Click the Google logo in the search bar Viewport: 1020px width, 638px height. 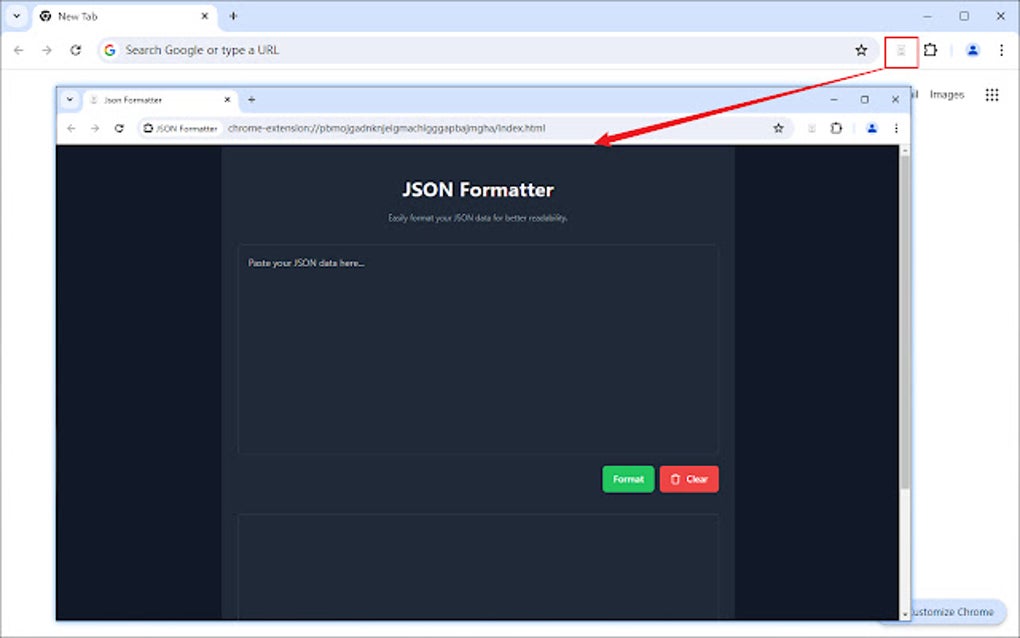(109, 49)
